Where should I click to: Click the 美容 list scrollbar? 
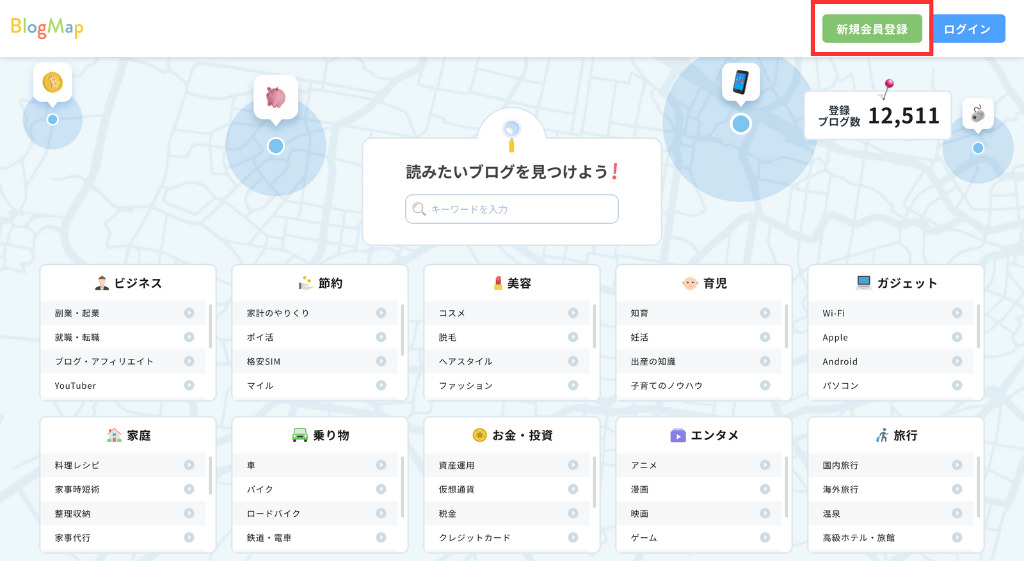coord(594,325)
